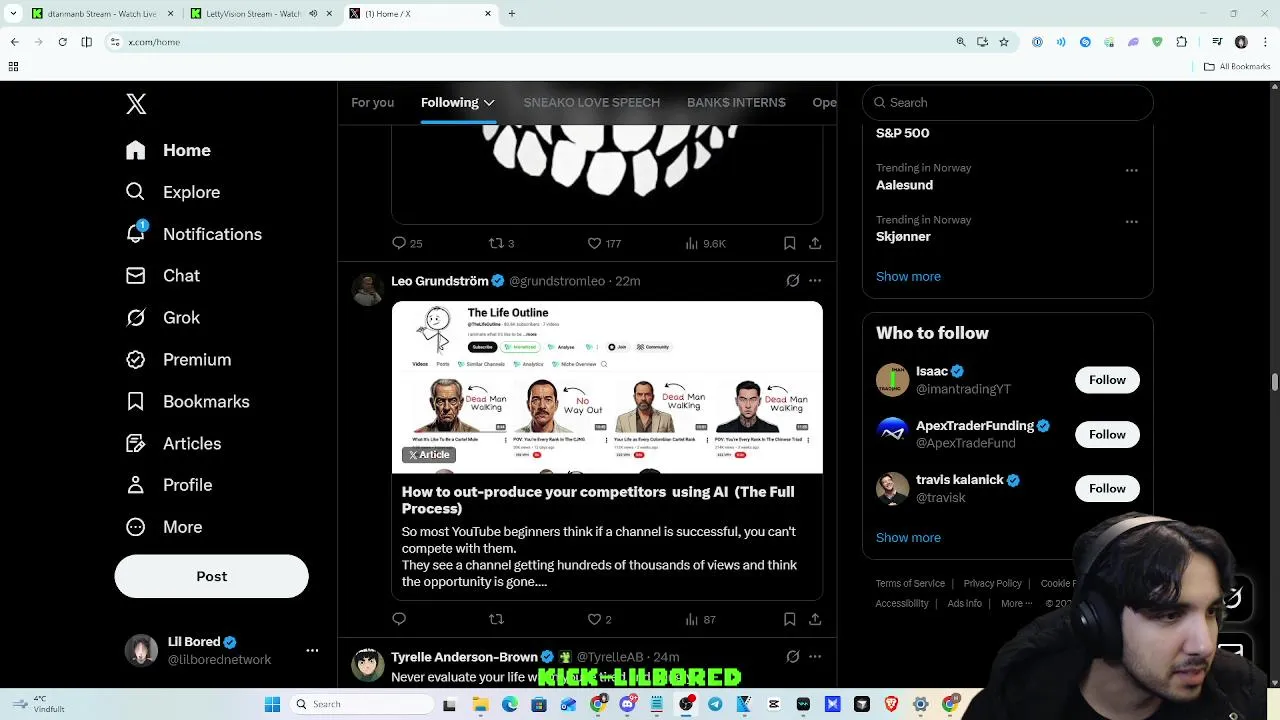Open Discord from the taskbar

click(627, 704)
